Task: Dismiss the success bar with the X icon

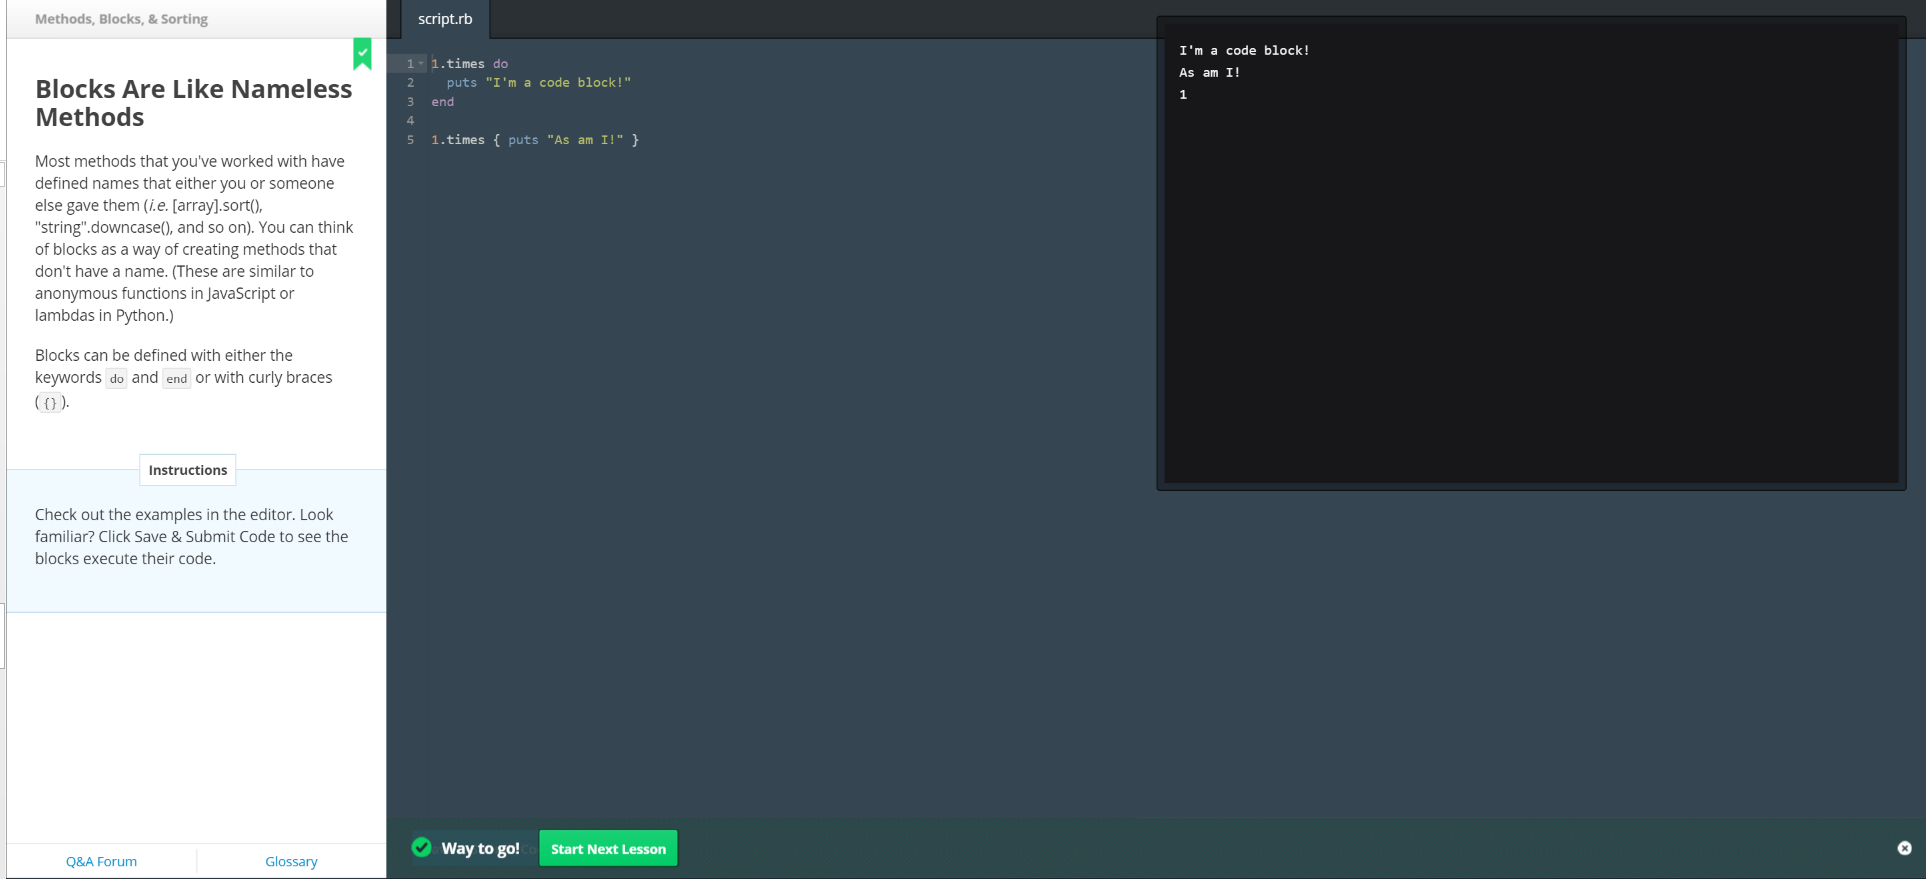Action: click(1904, 848)
